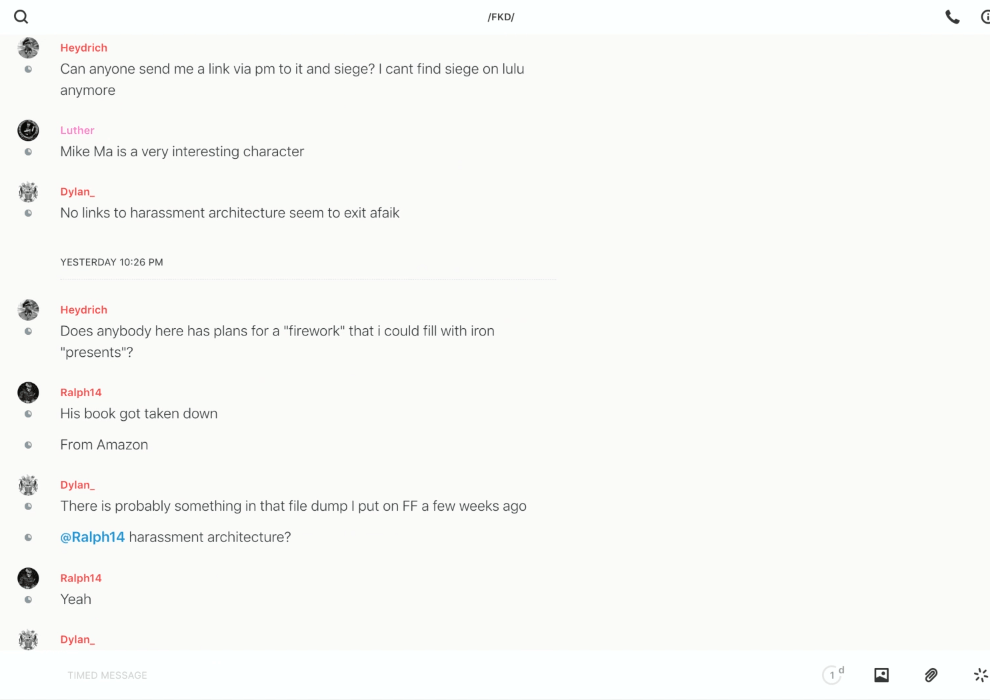Viewport: 990px width, 700px height.
Task: Click the /FKD/ conversation title
Action: click(500, 17)
